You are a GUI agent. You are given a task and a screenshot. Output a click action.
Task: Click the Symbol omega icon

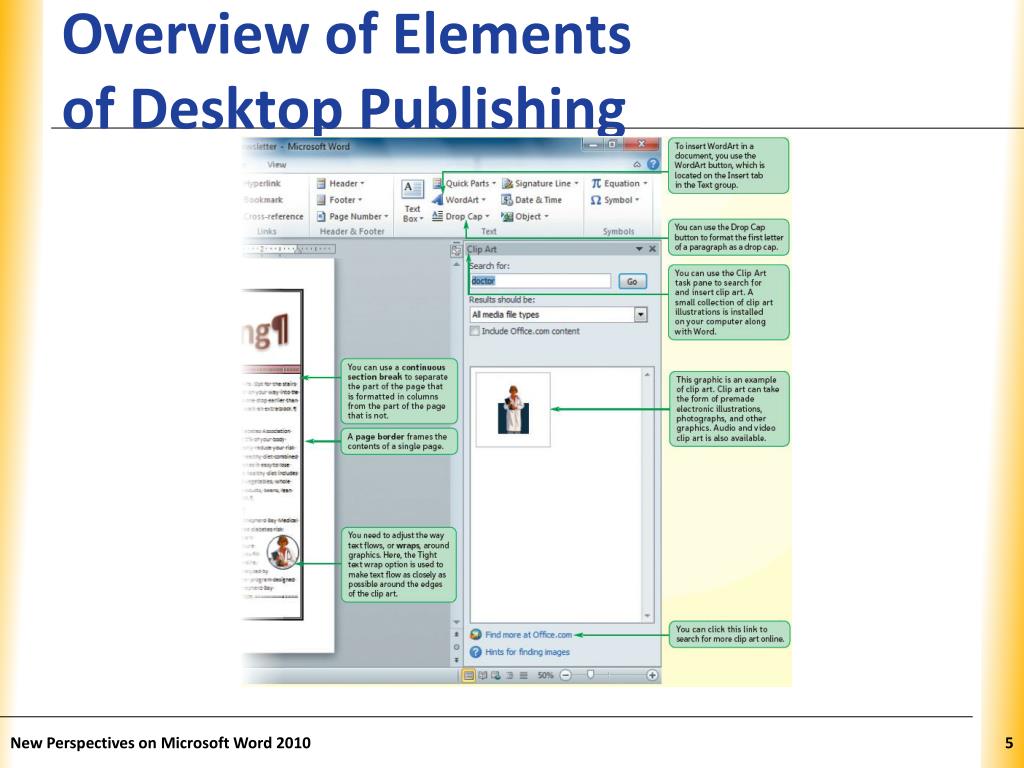tap(596, 200)
